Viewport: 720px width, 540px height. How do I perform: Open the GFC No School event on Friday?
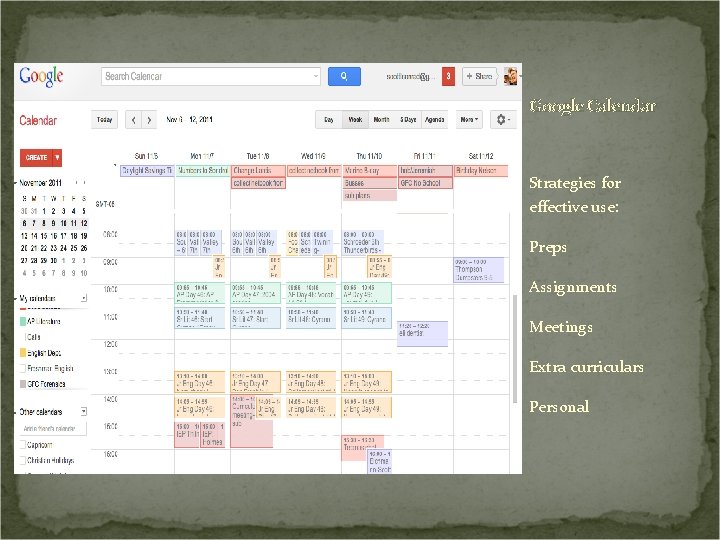tap(425, 183)
